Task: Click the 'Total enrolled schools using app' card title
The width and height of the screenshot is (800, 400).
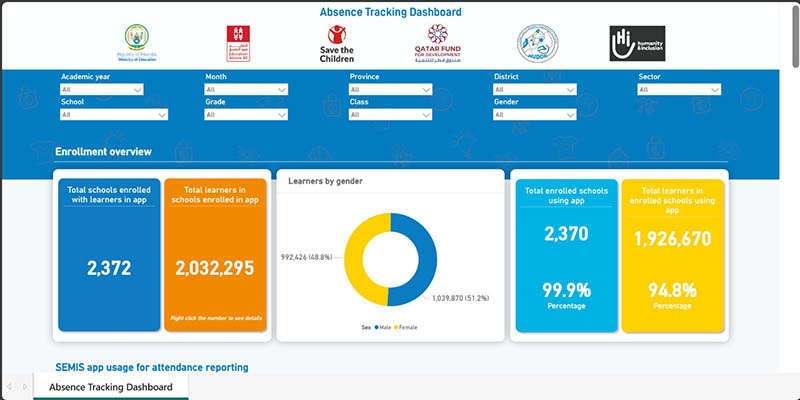Action: (566, 195)
